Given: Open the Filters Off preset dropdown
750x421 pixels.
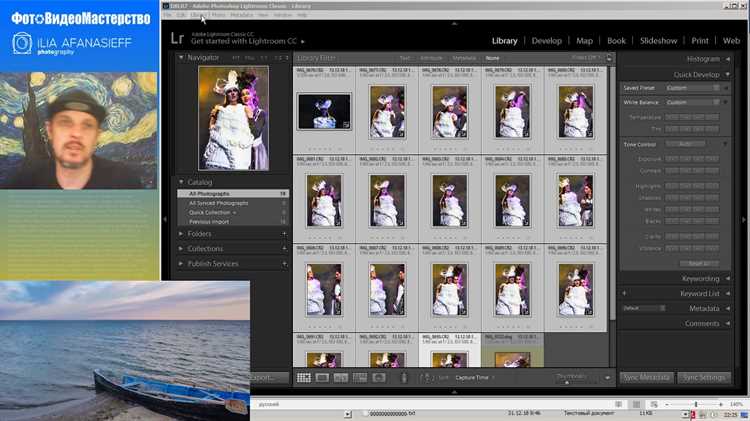Looking at the screenshot, I should (586, 58).
